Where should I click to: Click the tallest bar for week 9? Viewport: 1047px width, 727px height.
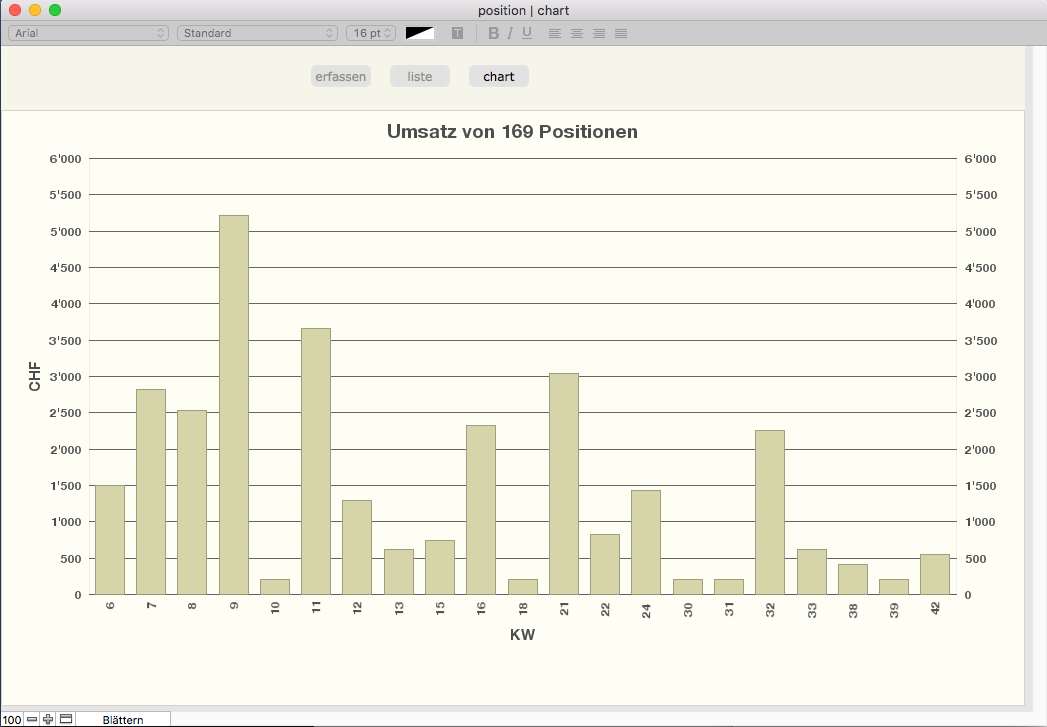tap(234, 404)
